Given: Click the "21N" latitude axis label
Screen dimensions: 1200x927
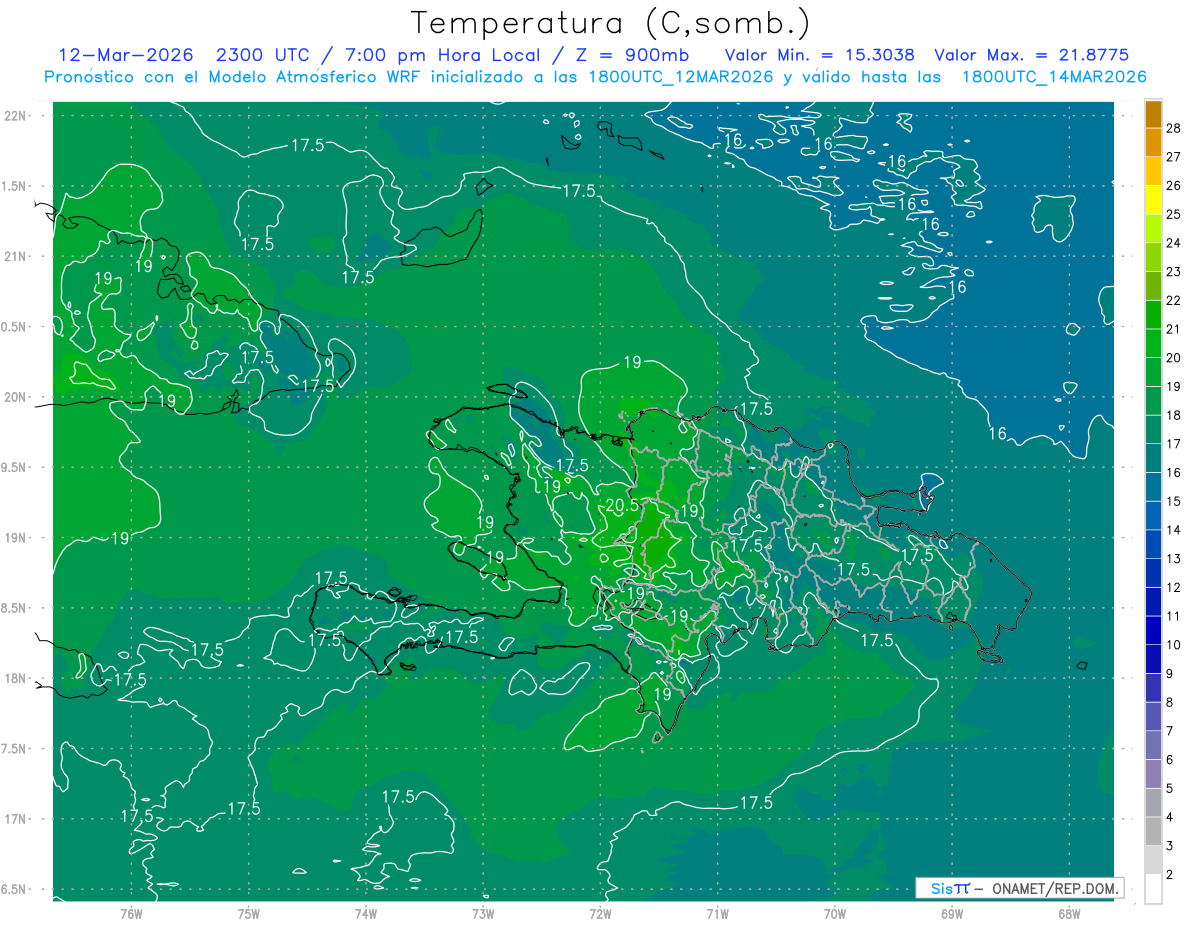Looking at the screenshot, I should 15,256.
